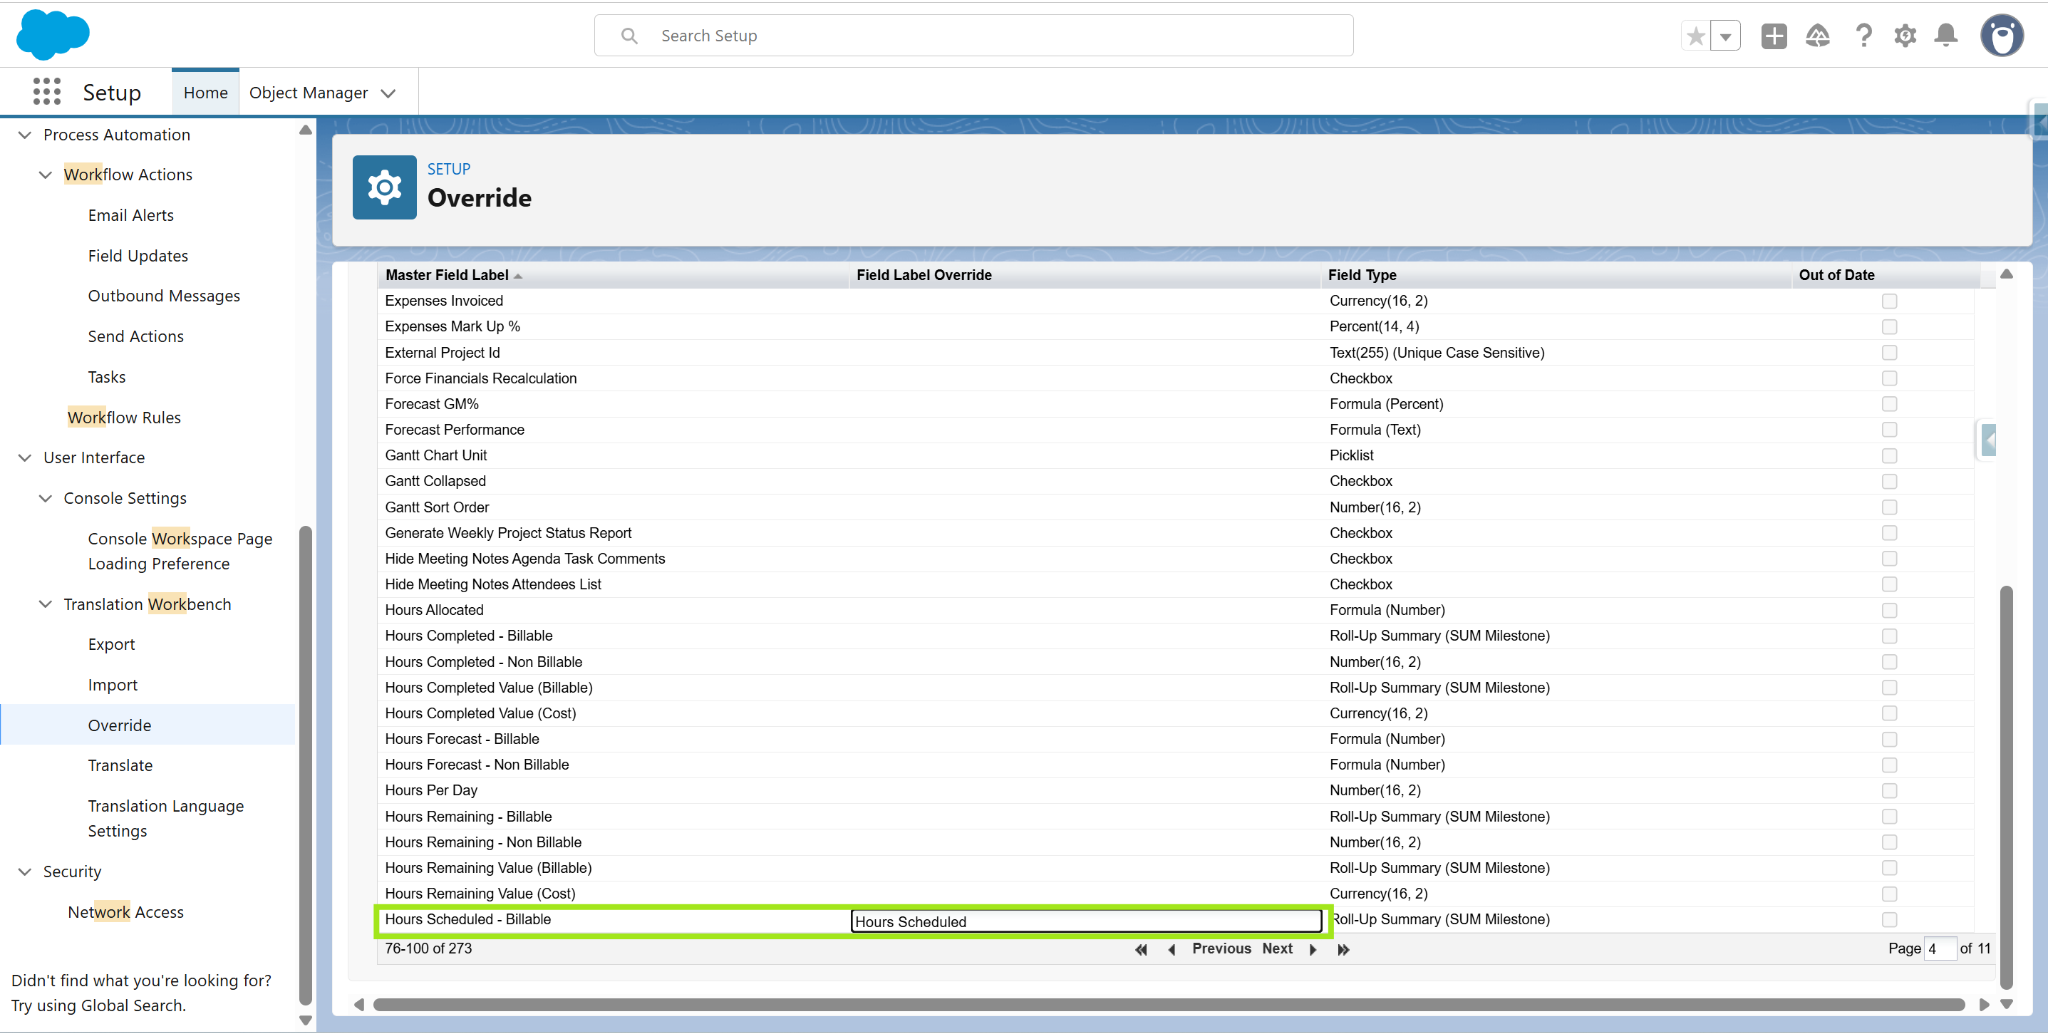Tick Out of Date for Hours Scheduled - Billable
Image resolution: width=2048 pixels, height=1033 pixels.
point(1889,920)
